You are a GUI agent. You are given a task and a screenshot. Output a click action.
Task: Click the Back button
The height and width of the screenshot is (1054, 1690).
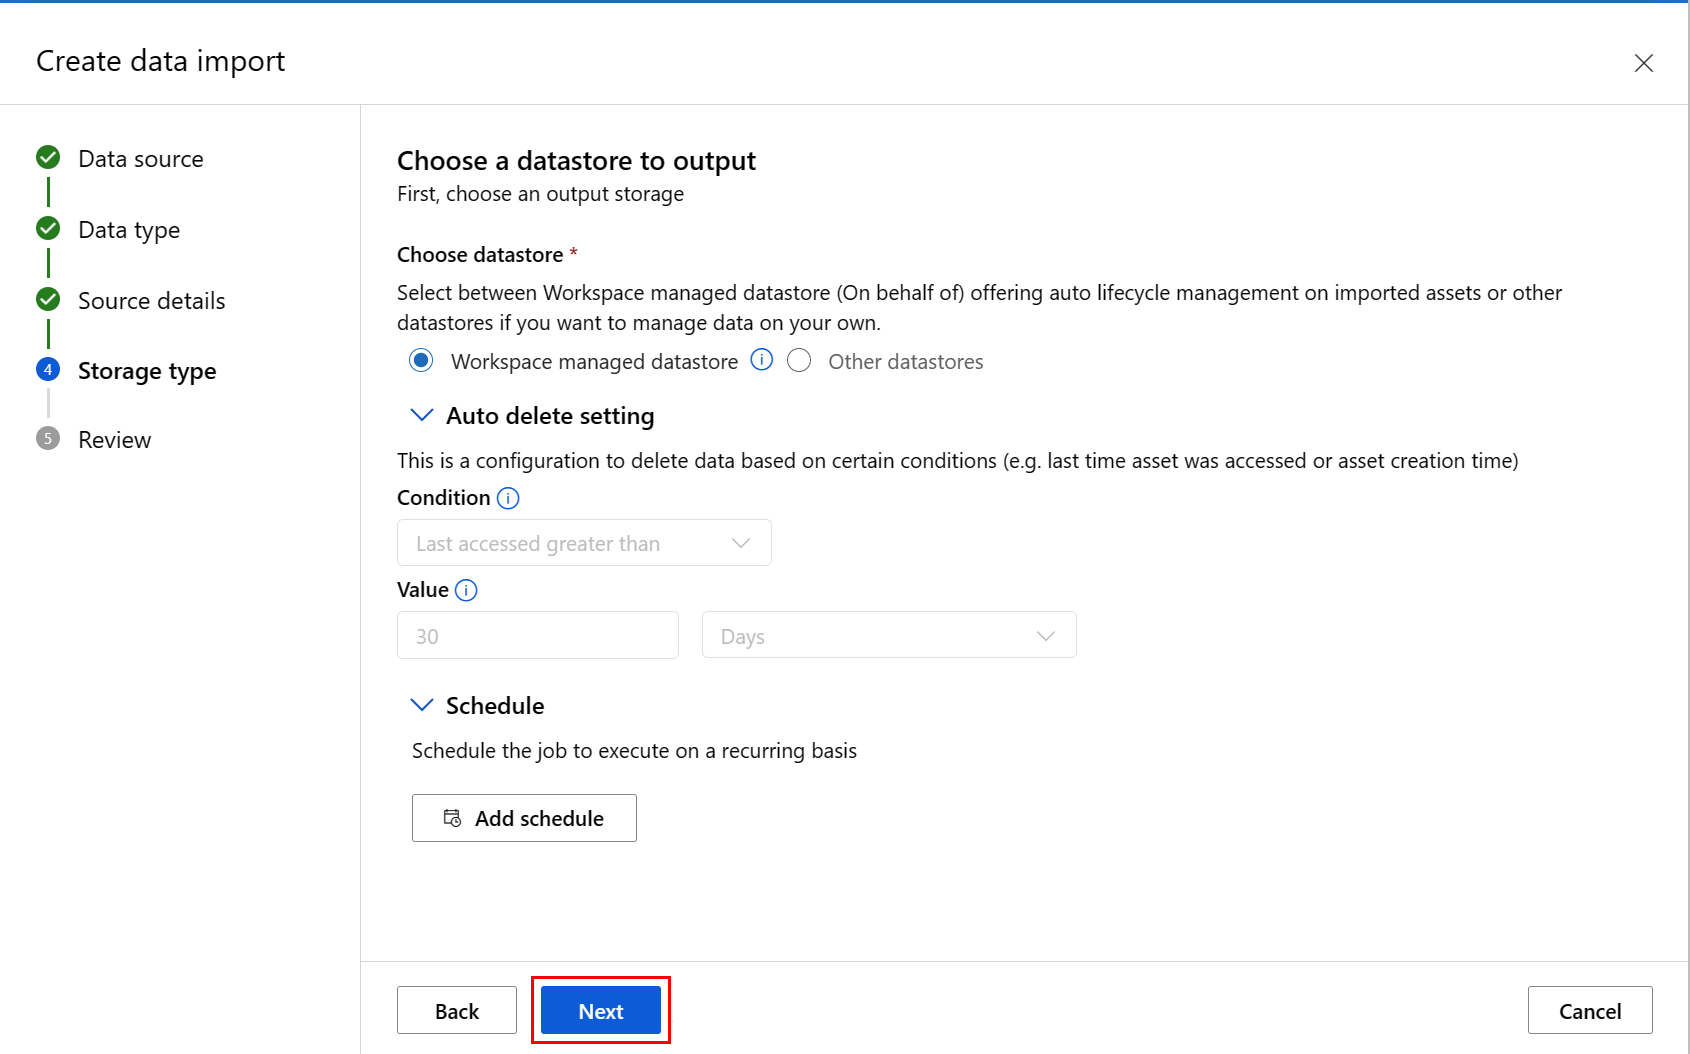457,1011
